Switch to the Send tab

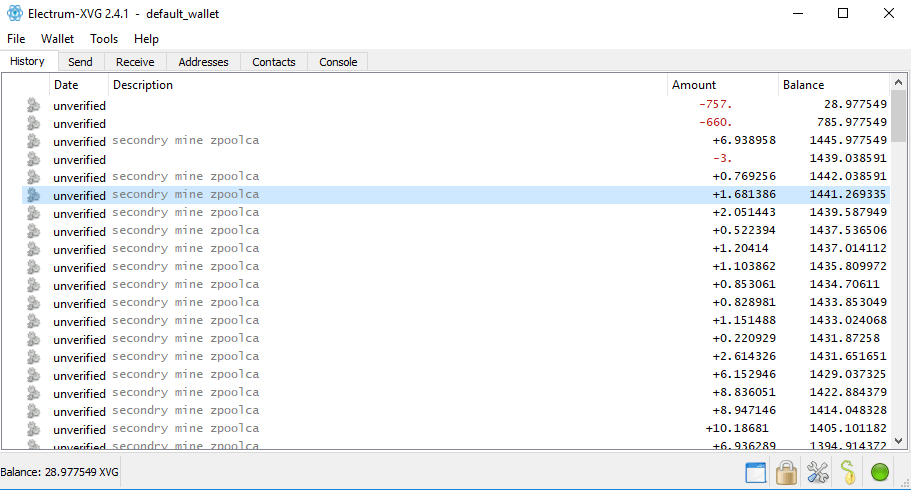[80, 62]
